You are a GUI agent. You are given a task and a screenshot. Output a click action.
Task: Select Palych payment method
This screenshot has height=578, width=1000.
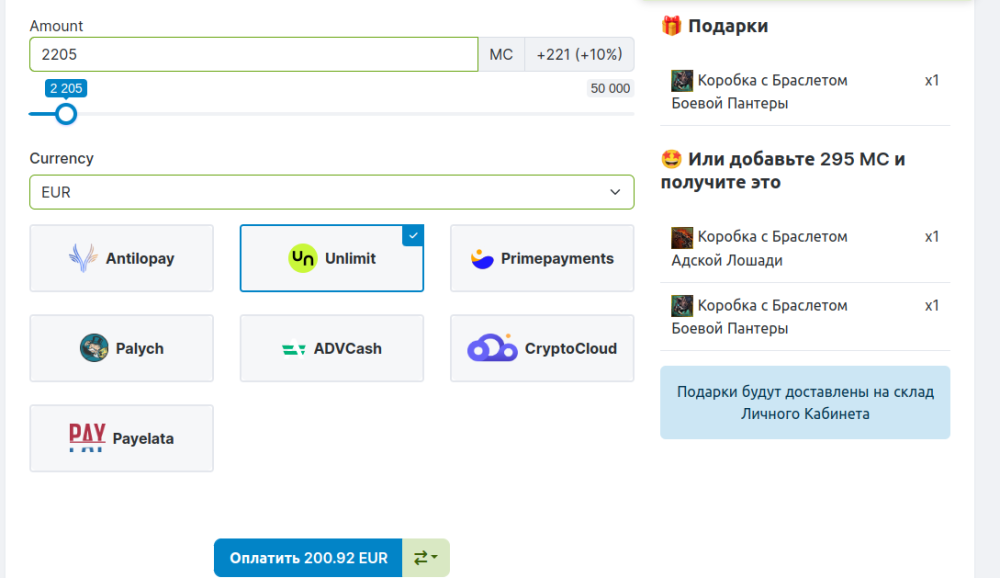point(121,348)
